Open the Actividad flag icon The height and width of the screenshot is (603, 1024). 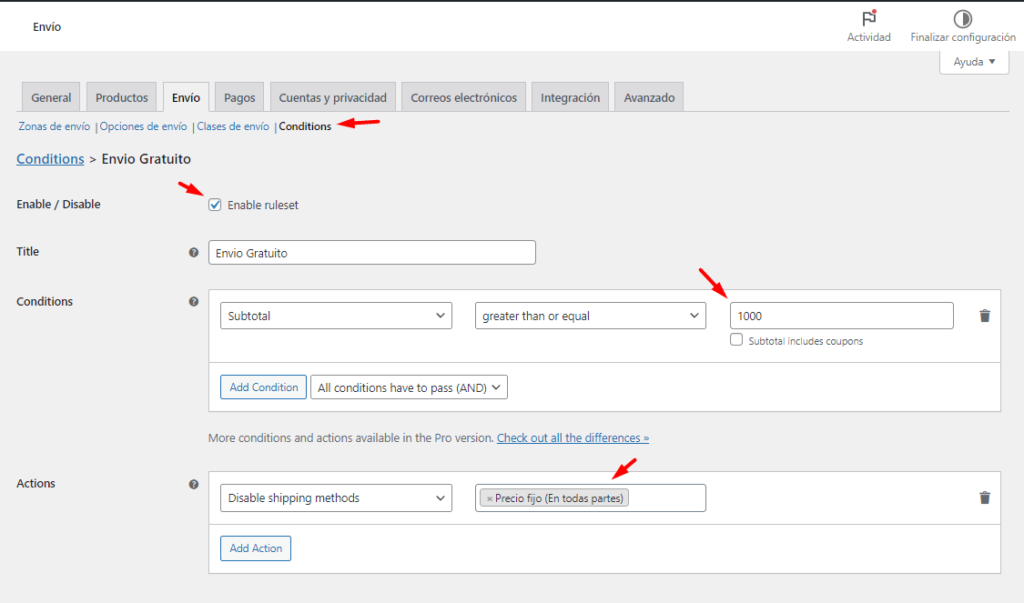click(869, 18)
